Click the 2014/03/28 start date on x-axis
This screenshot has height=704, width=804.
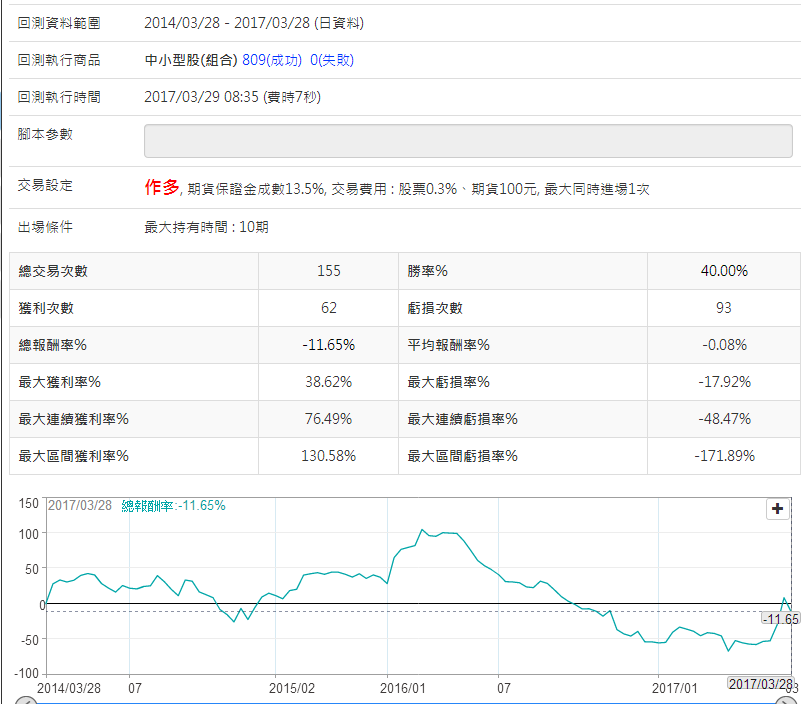coord(69,688)
